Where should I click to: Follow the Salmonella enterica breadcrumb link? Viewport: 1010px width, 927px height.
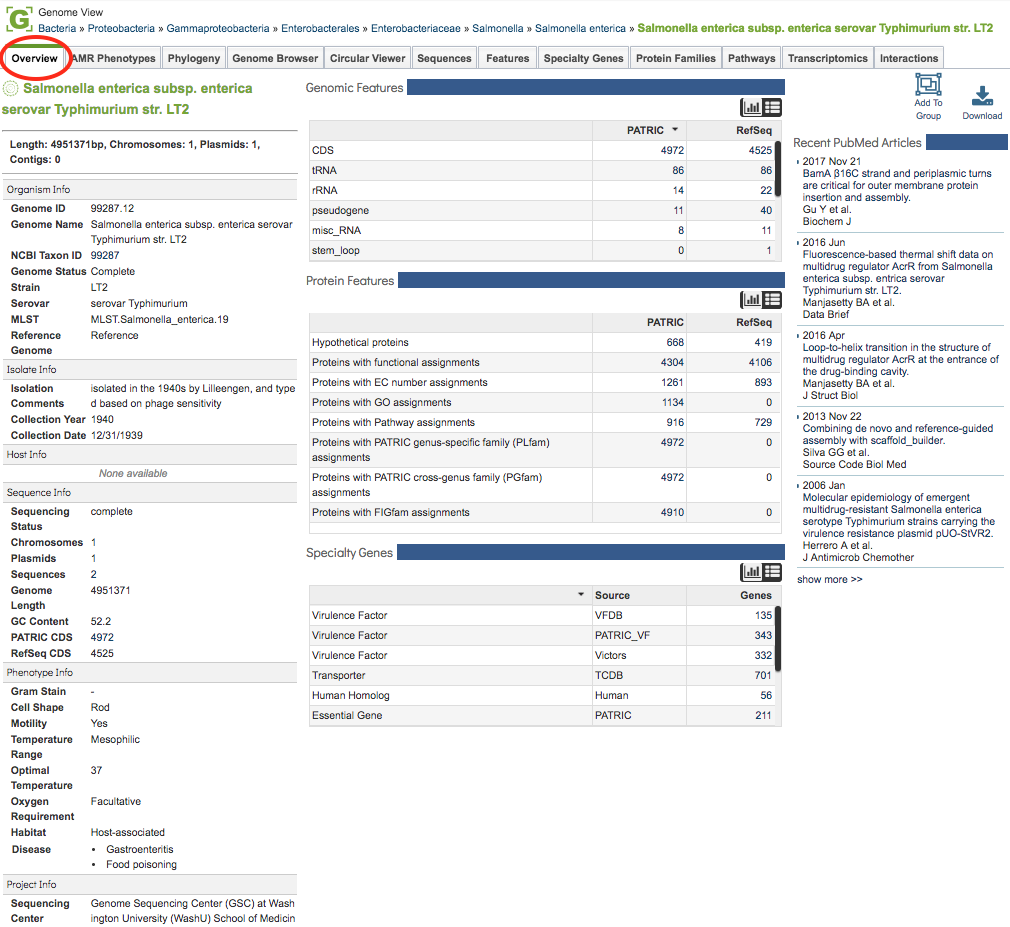(x=580, y=28)
